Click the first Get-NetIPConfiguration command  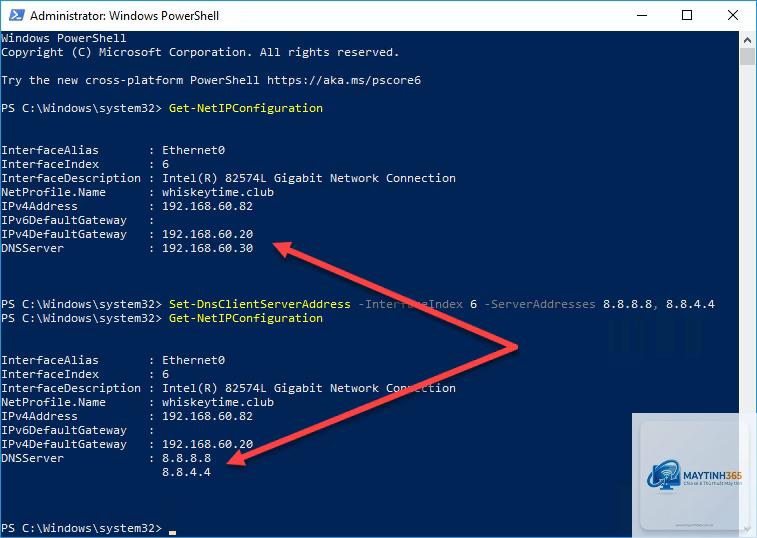[246, 108]
